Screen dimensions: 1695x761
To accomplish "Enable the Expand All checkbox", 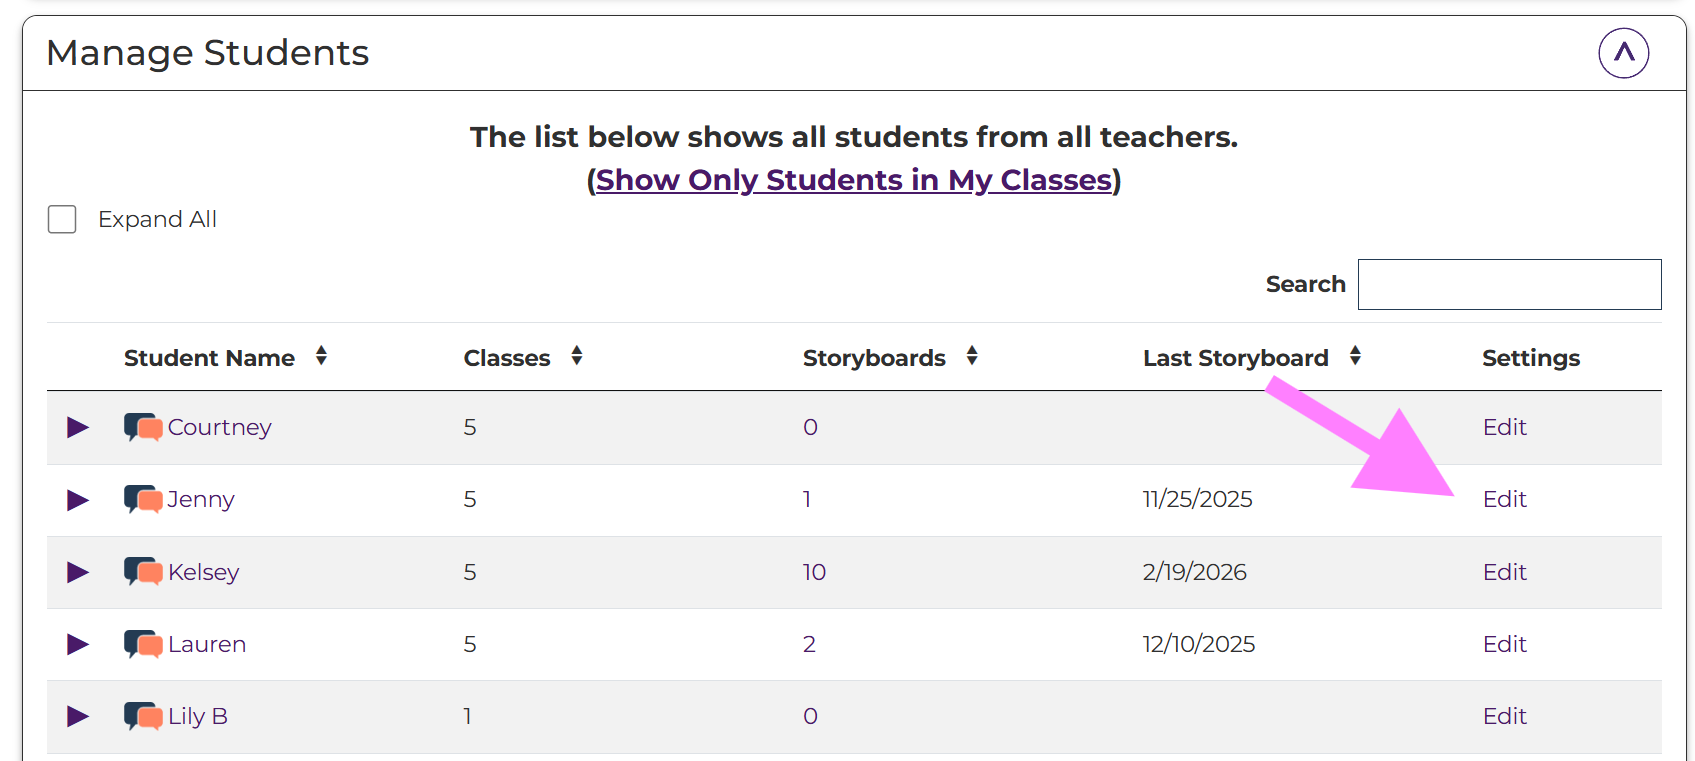I will [x=62, y=219].
